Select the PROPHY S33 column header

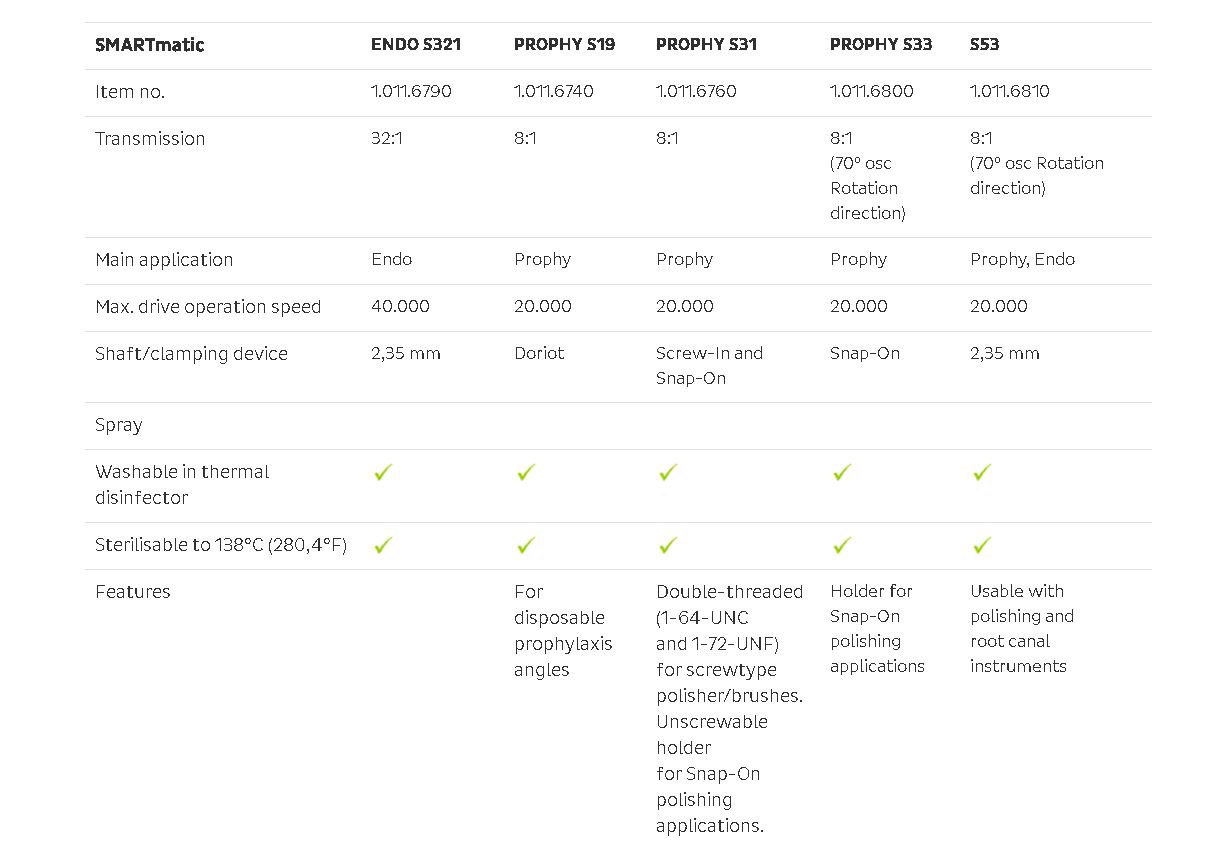(x=881, y=45)
